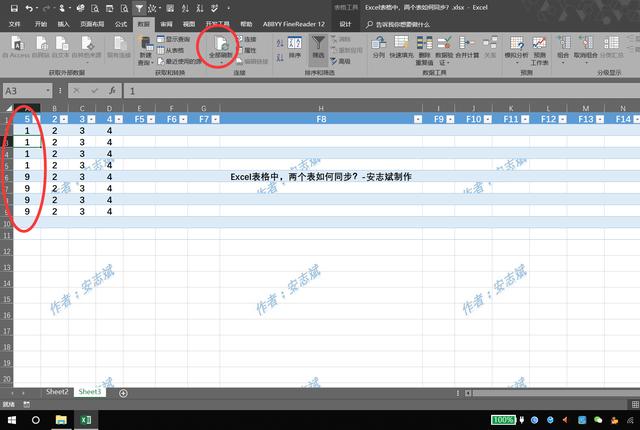Click From Table in Get & Transform
640x430 pixels.
pyautogui.click(x=171, y=51)
